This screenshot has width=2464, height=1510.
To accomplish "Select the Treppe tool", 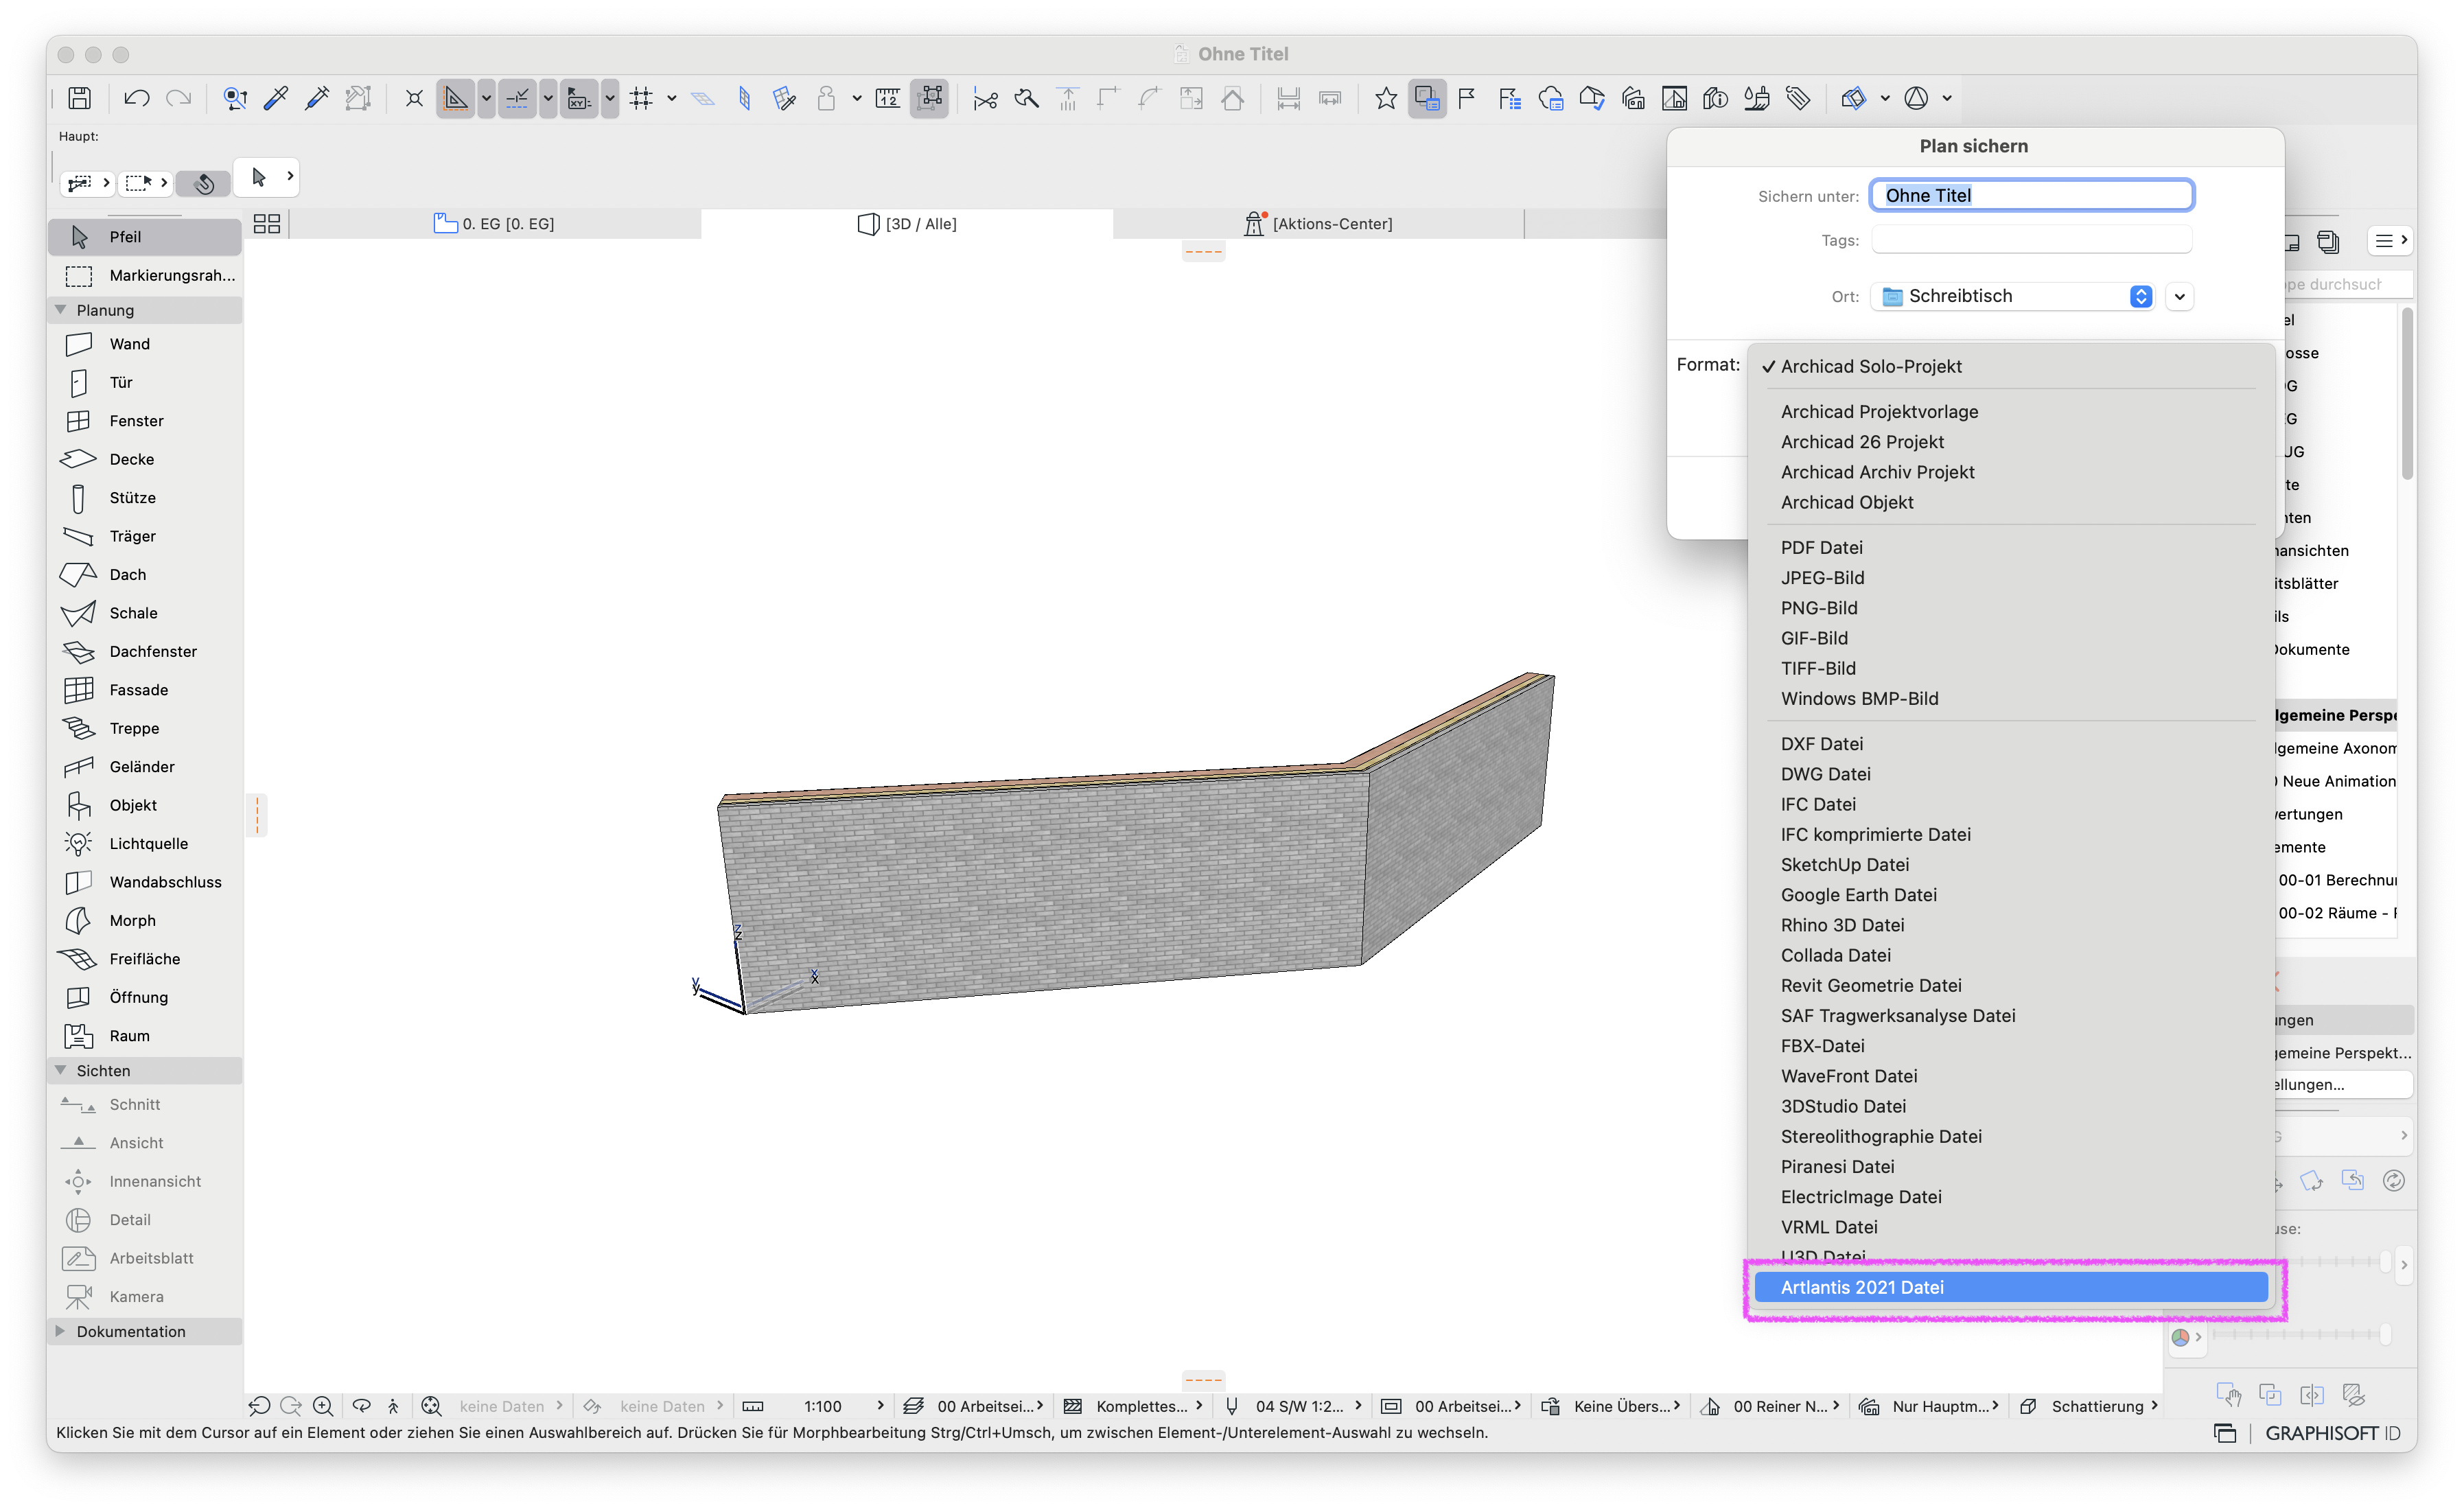I will (145, 729).
